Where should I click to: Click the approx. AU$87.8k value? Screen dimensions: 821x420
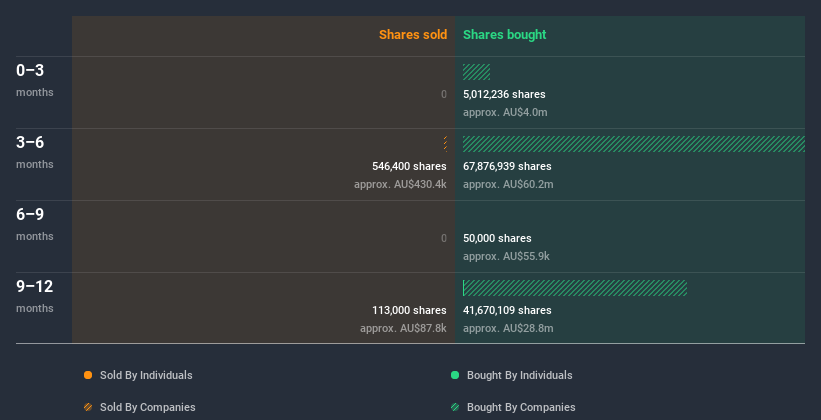tap(404, 328)
